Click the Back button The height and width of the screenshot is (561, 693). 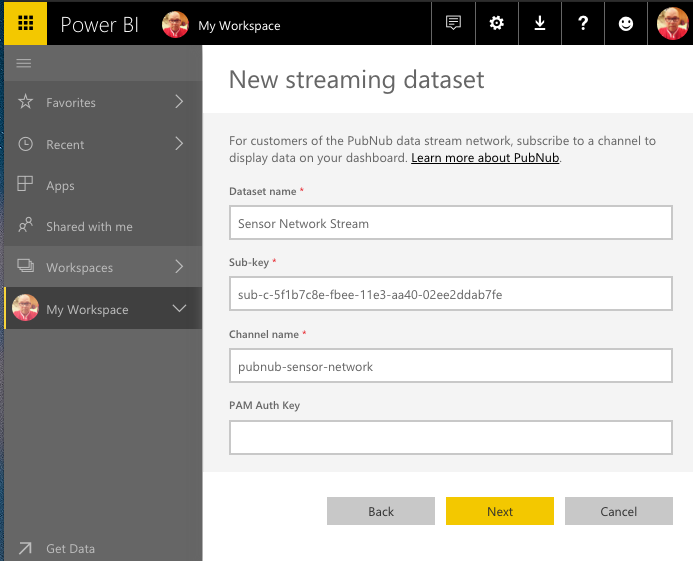[x=381, y=511]
